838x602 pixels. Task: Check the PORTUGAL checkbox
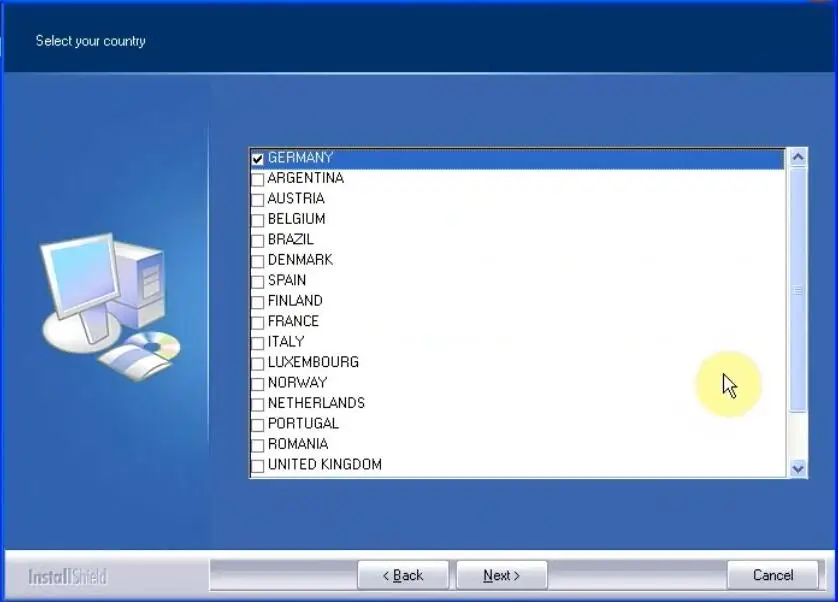(x=258, y=425)
